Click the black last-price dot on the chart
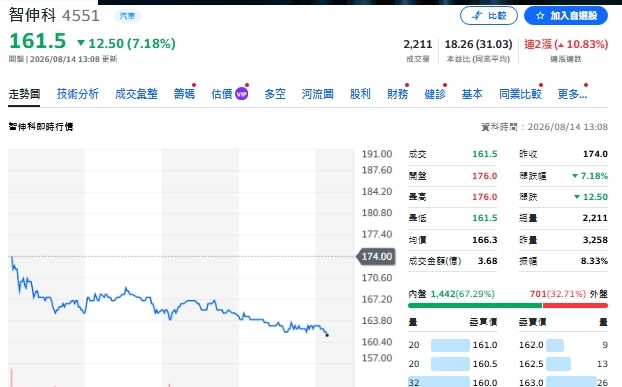This screenshot has width=622, height=387. [327, 335]
